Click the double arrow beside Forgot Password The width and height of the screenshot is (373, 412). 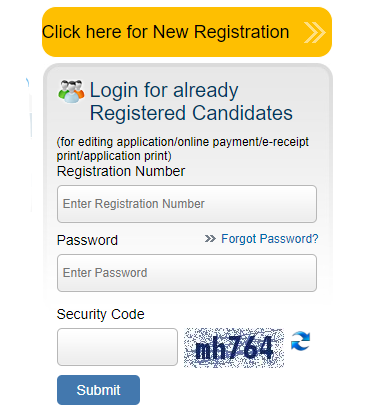[x=210, y=239]
